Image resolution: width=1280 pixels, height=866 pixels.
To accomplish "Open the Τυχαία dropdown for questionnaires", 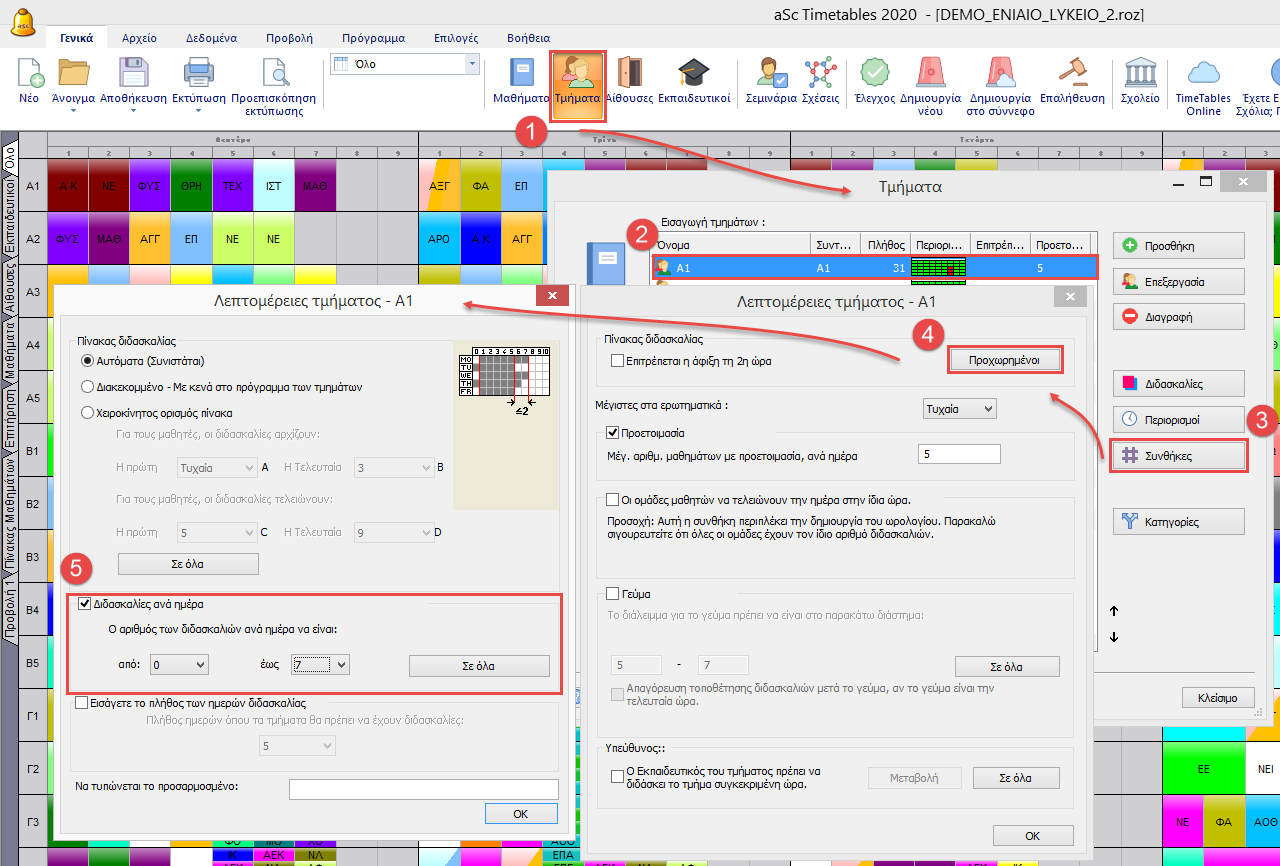I will point(959,408).
